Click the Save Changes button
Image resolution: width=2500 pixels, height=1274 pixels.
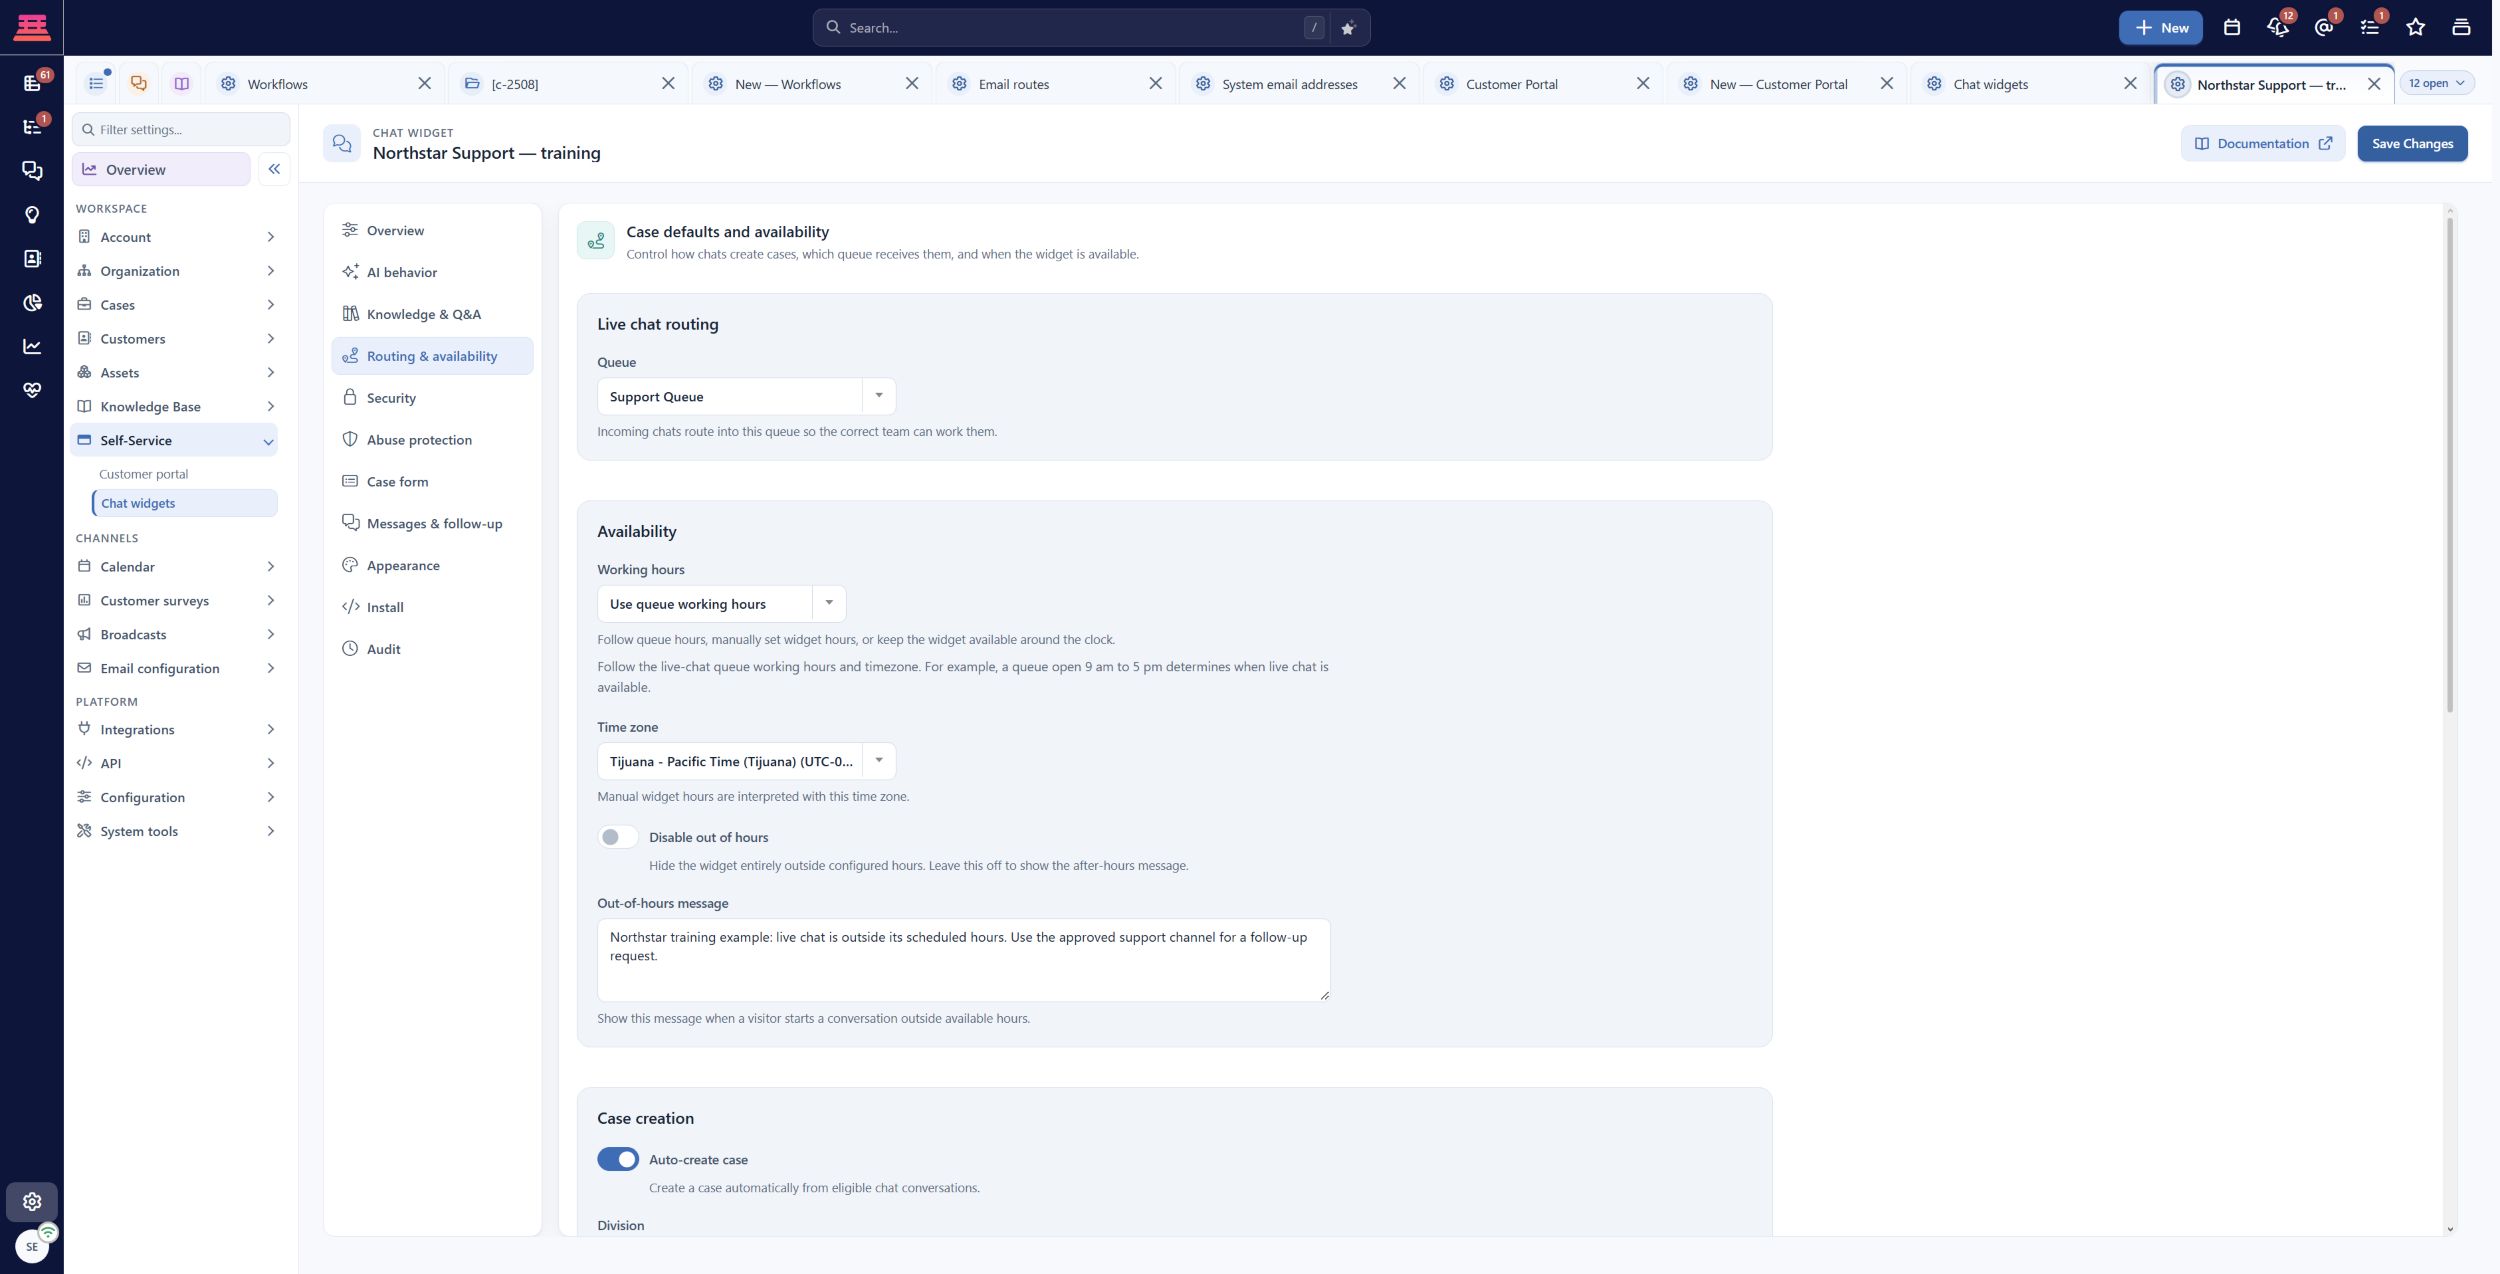tap(2412, 144)
